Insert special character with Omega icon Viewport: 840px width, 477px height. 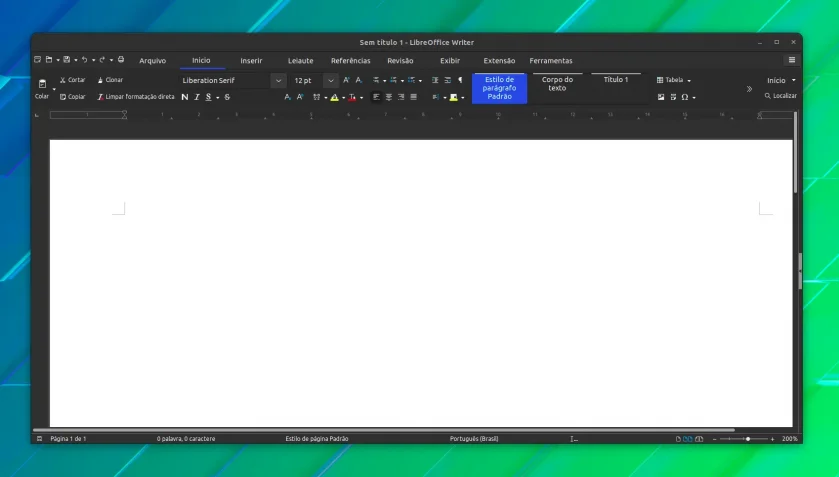685,97
